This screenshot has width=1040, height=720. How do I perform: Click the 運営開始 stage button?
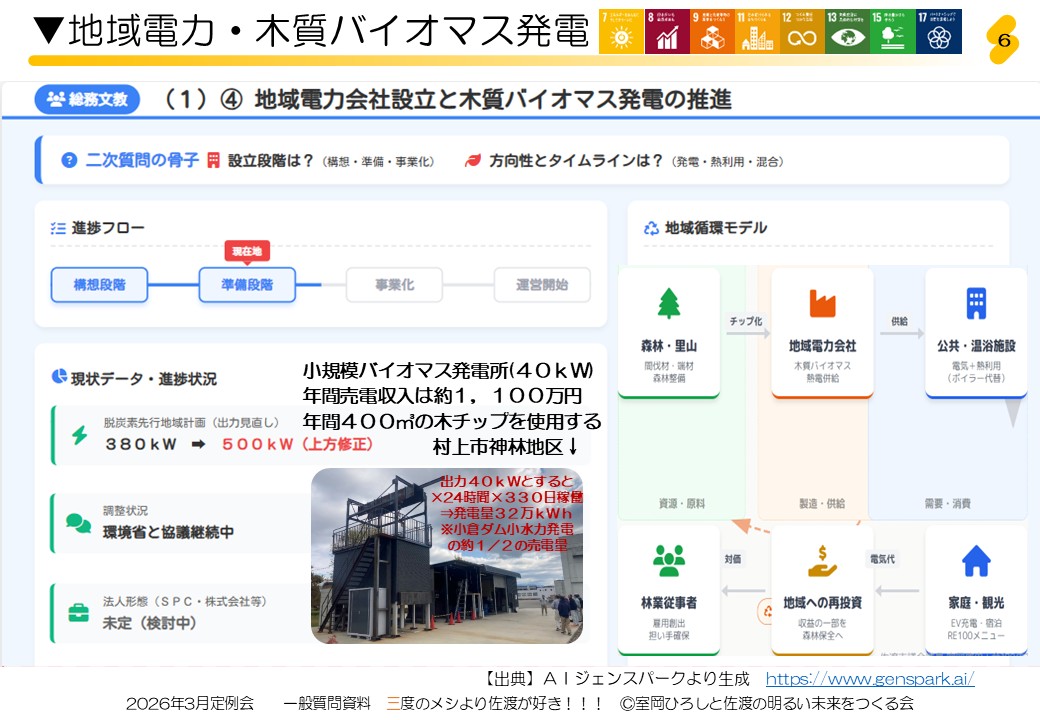[542, 285]
